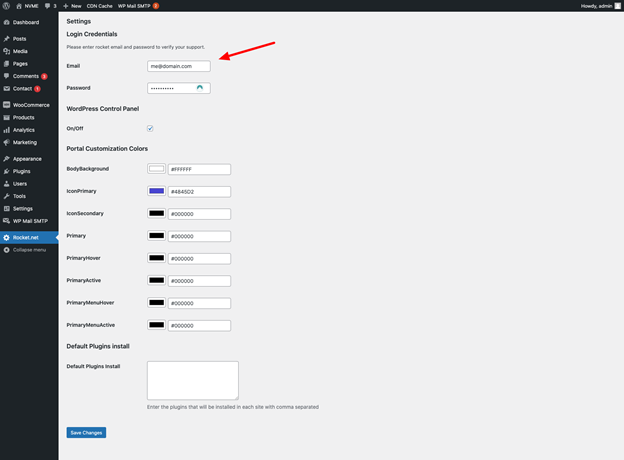
Task: Toggle the WordPress Control Panel On/Off checkbox
Action: [150, 128]
